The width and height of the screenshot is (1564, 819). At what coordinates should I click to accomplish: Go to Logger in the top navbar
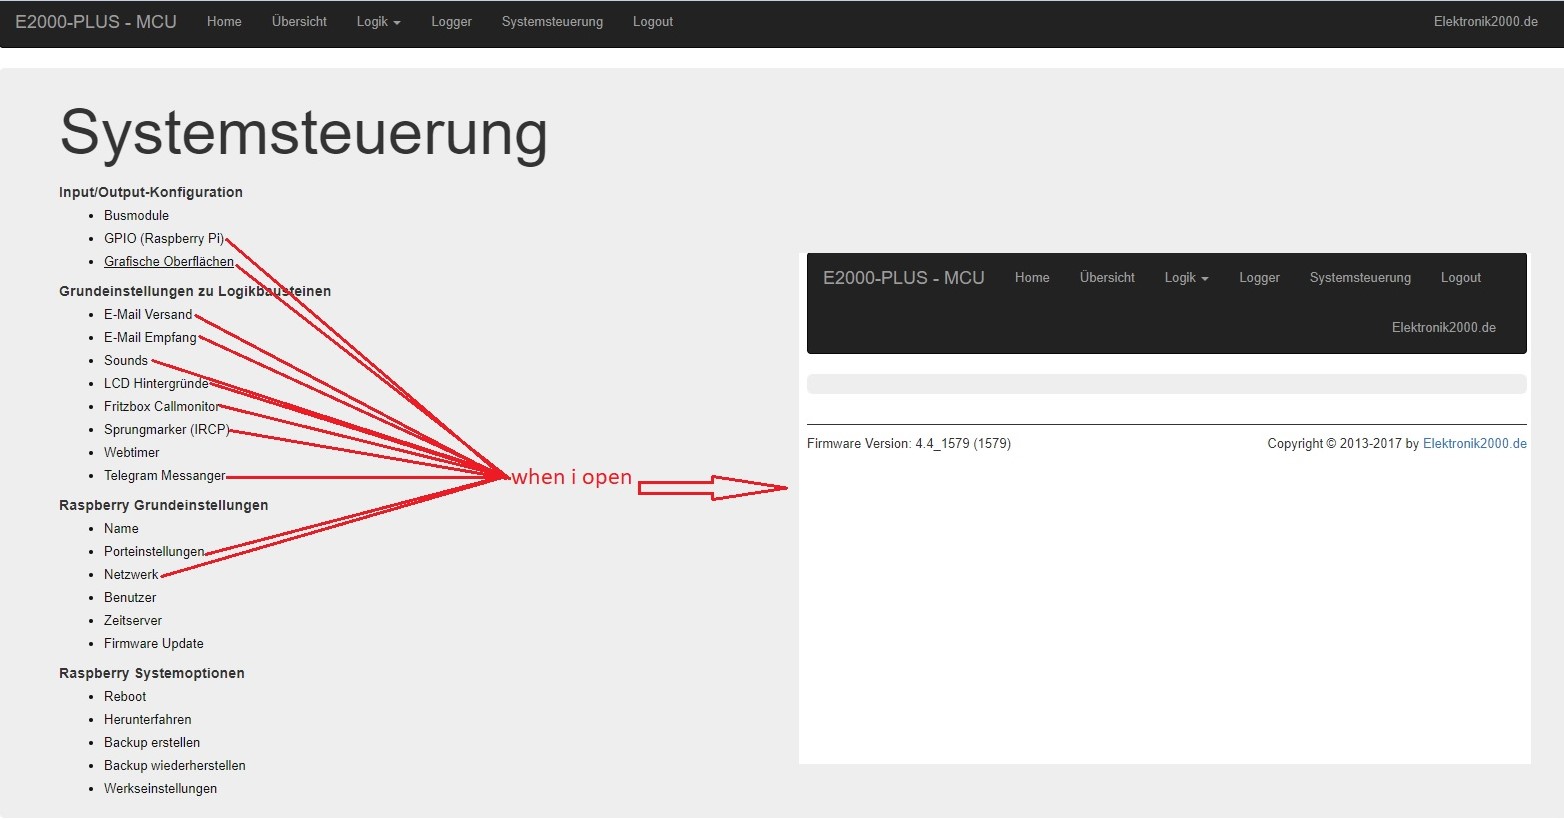(x=451, y=22)
